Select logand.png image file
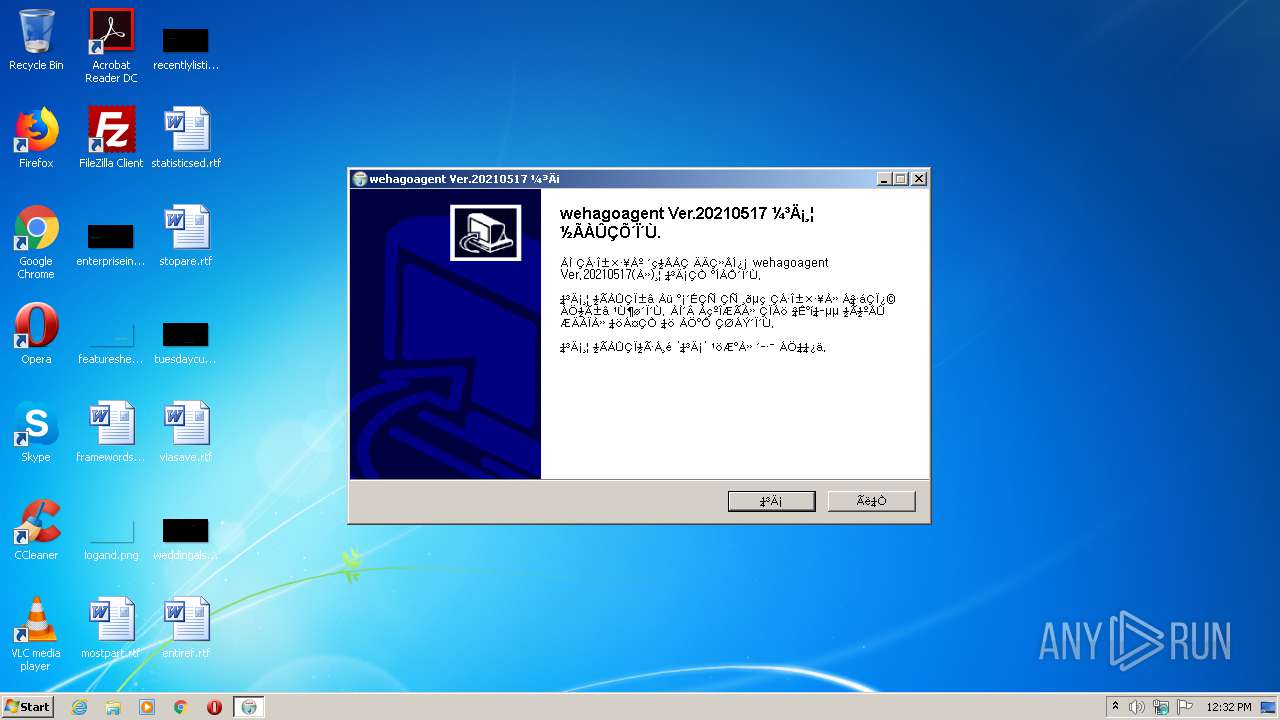The width and height of the screenshot is (1280, 720). pyautogui.click(x=111, y=540)
